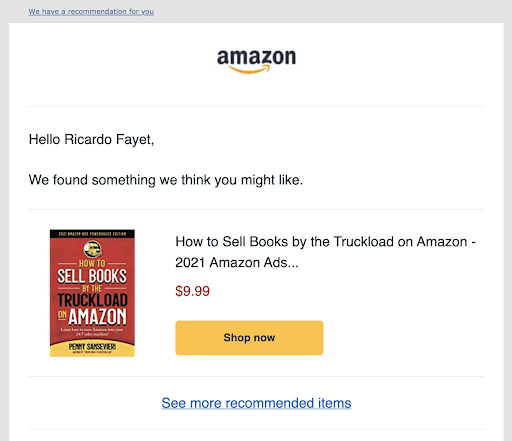Open 'See more recommended items' link
This screenshot has width=512, height=441.
tap(256, 403)
